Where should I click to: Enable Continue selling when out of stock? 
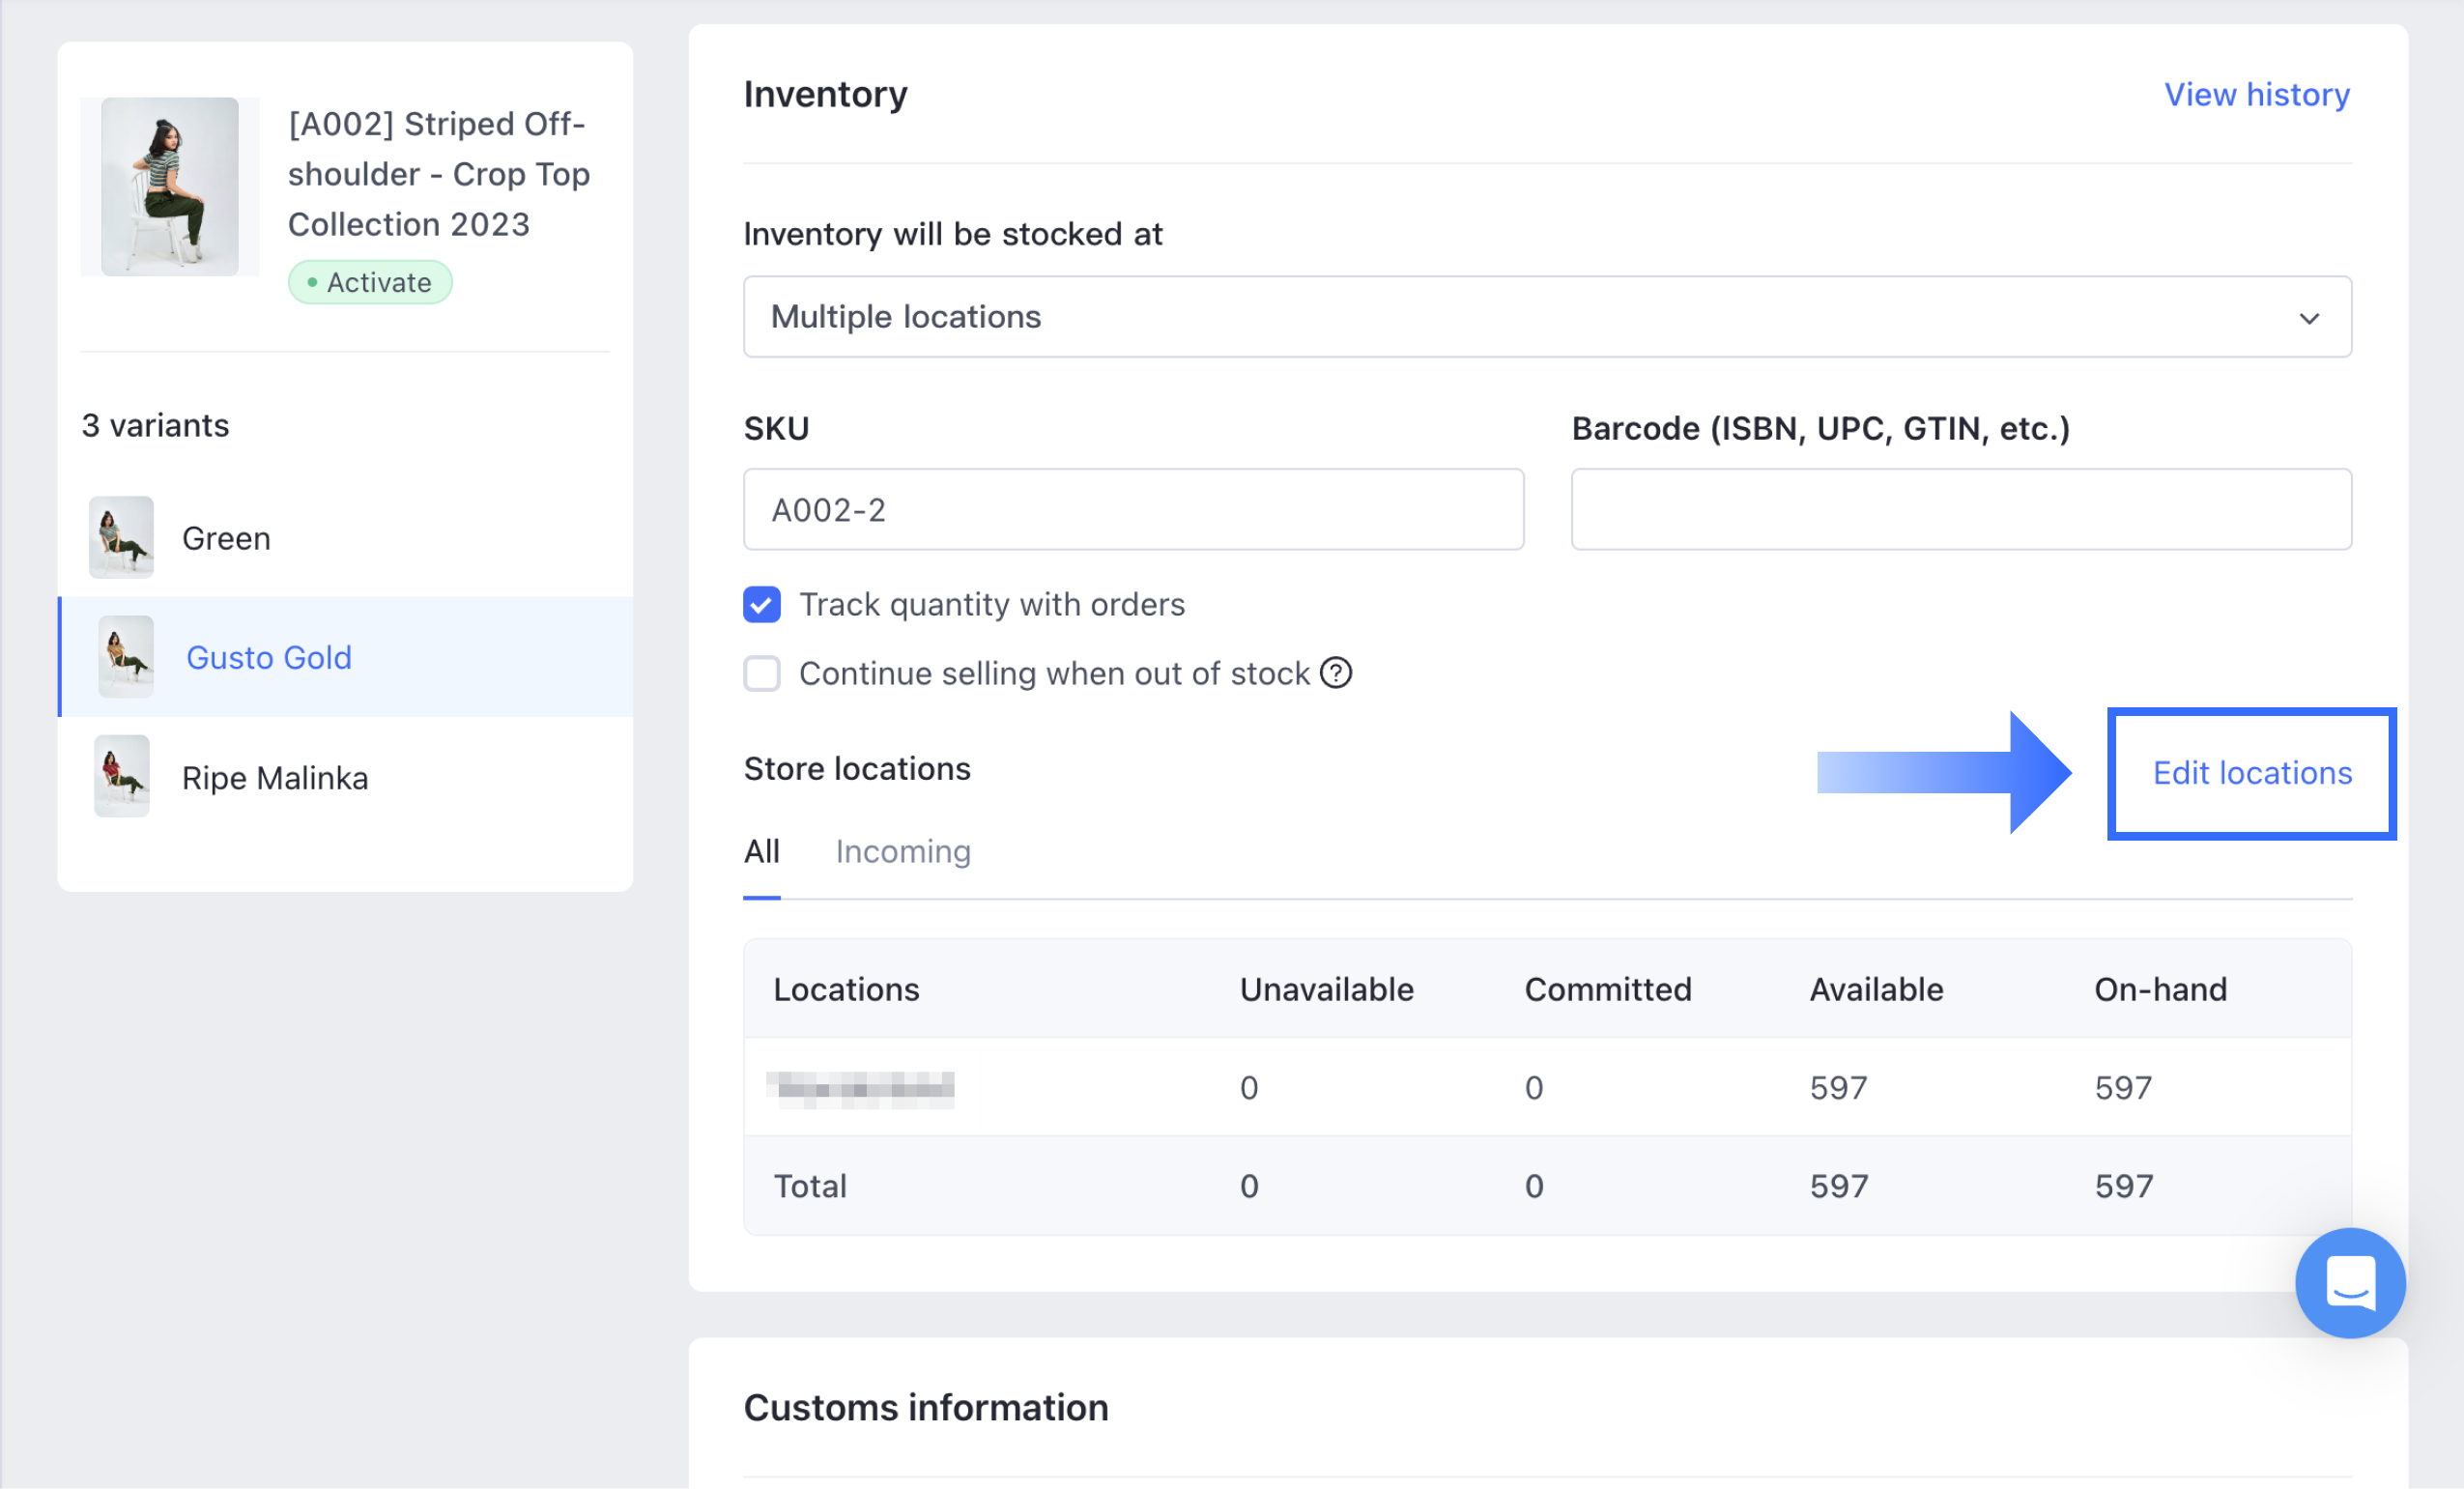point(761,673)
